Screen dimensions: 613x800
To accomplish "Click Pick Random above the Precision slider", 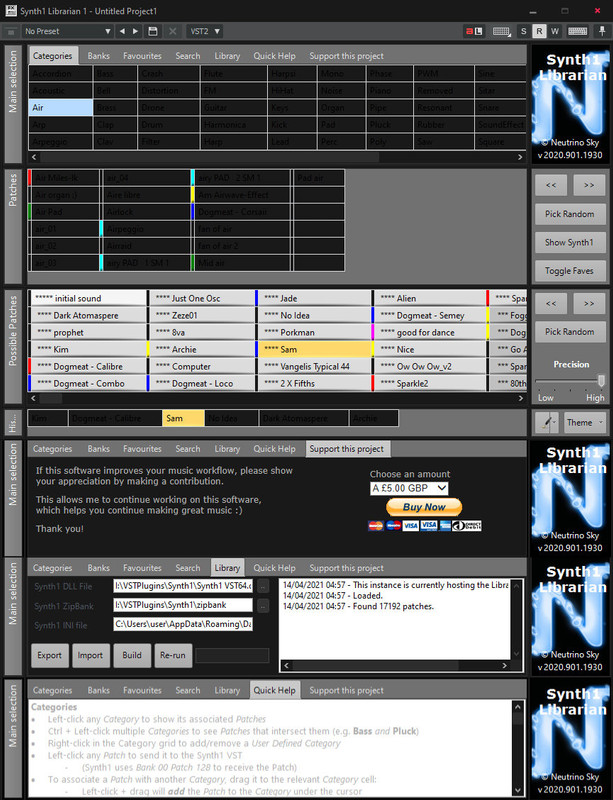I will 570,332.
